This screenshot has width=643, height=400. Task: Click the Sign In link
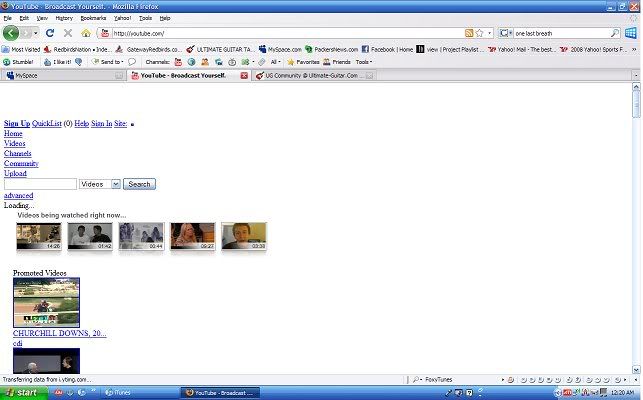(101, 123)
